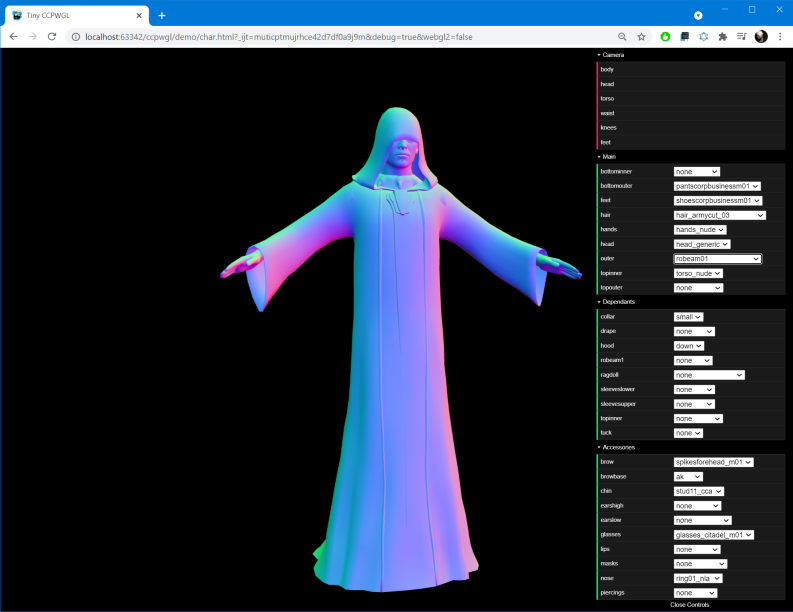Open the masks dropdown

pyautogui.click(x=700, y=564)
